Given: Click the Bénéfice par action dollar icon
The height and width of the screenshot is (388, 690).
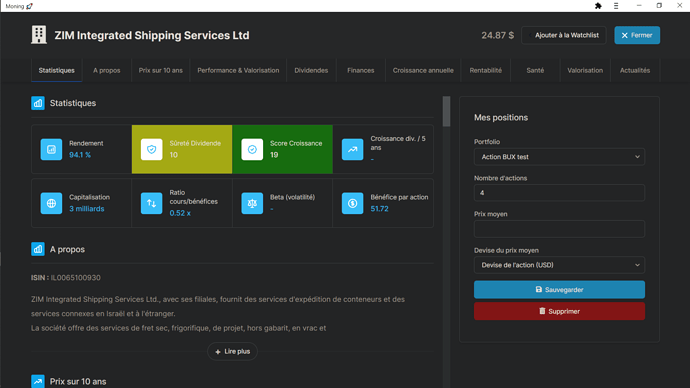Looking at the screenshot, I should [x=352, y=203].
